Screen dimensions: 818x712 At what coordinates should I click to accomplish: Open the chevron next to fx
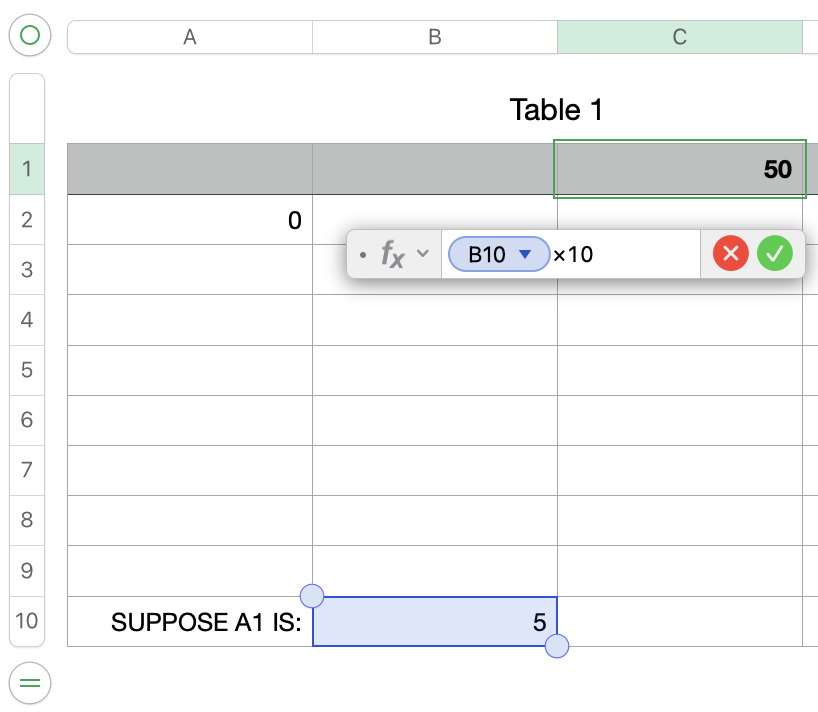point(423,254)
